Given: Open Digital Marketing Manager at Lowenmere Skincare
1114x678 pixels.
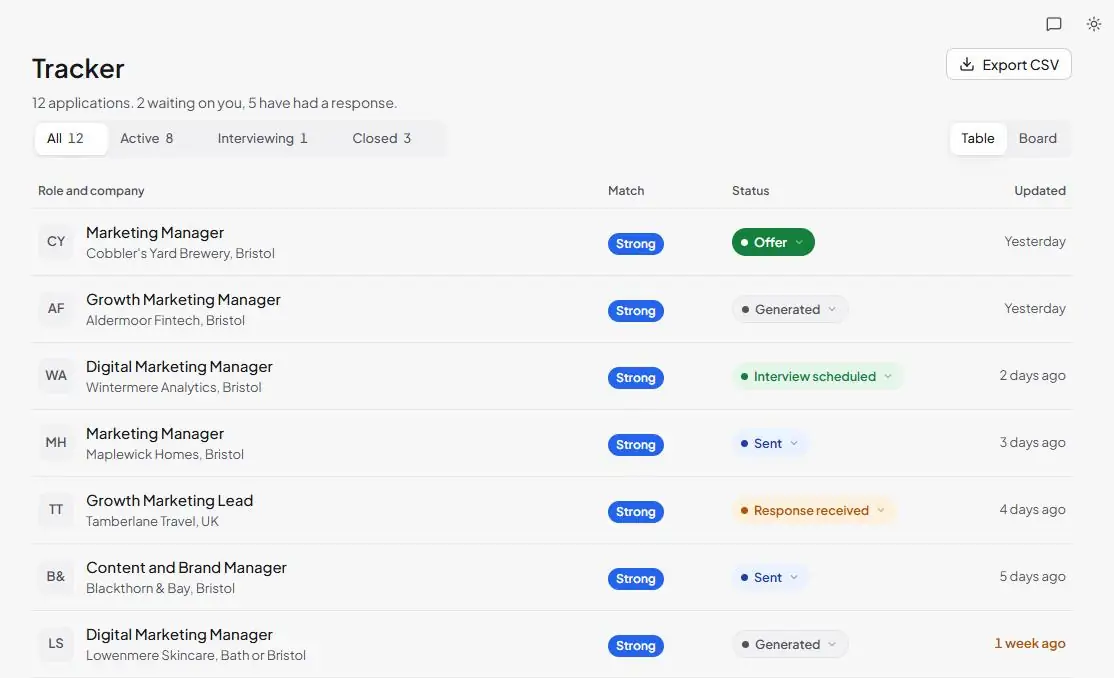Looking at the screenshot, I should 179,635.
